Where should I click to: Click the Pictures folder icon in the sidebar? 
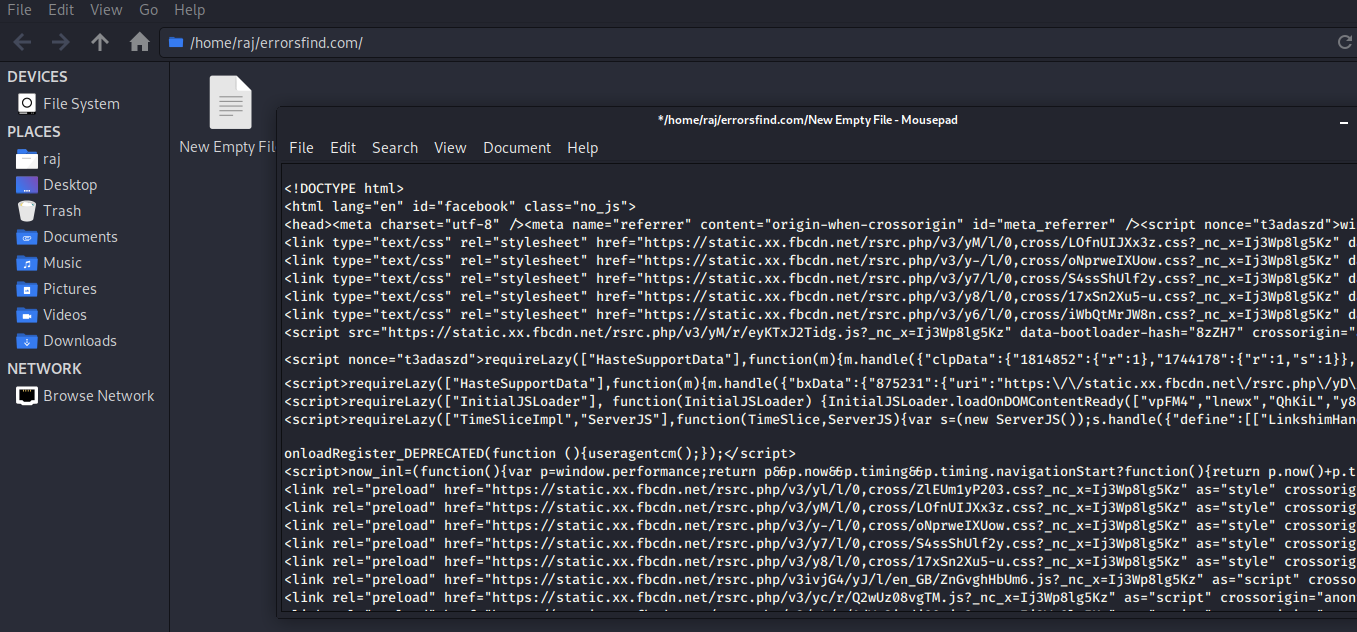point(27,289)
